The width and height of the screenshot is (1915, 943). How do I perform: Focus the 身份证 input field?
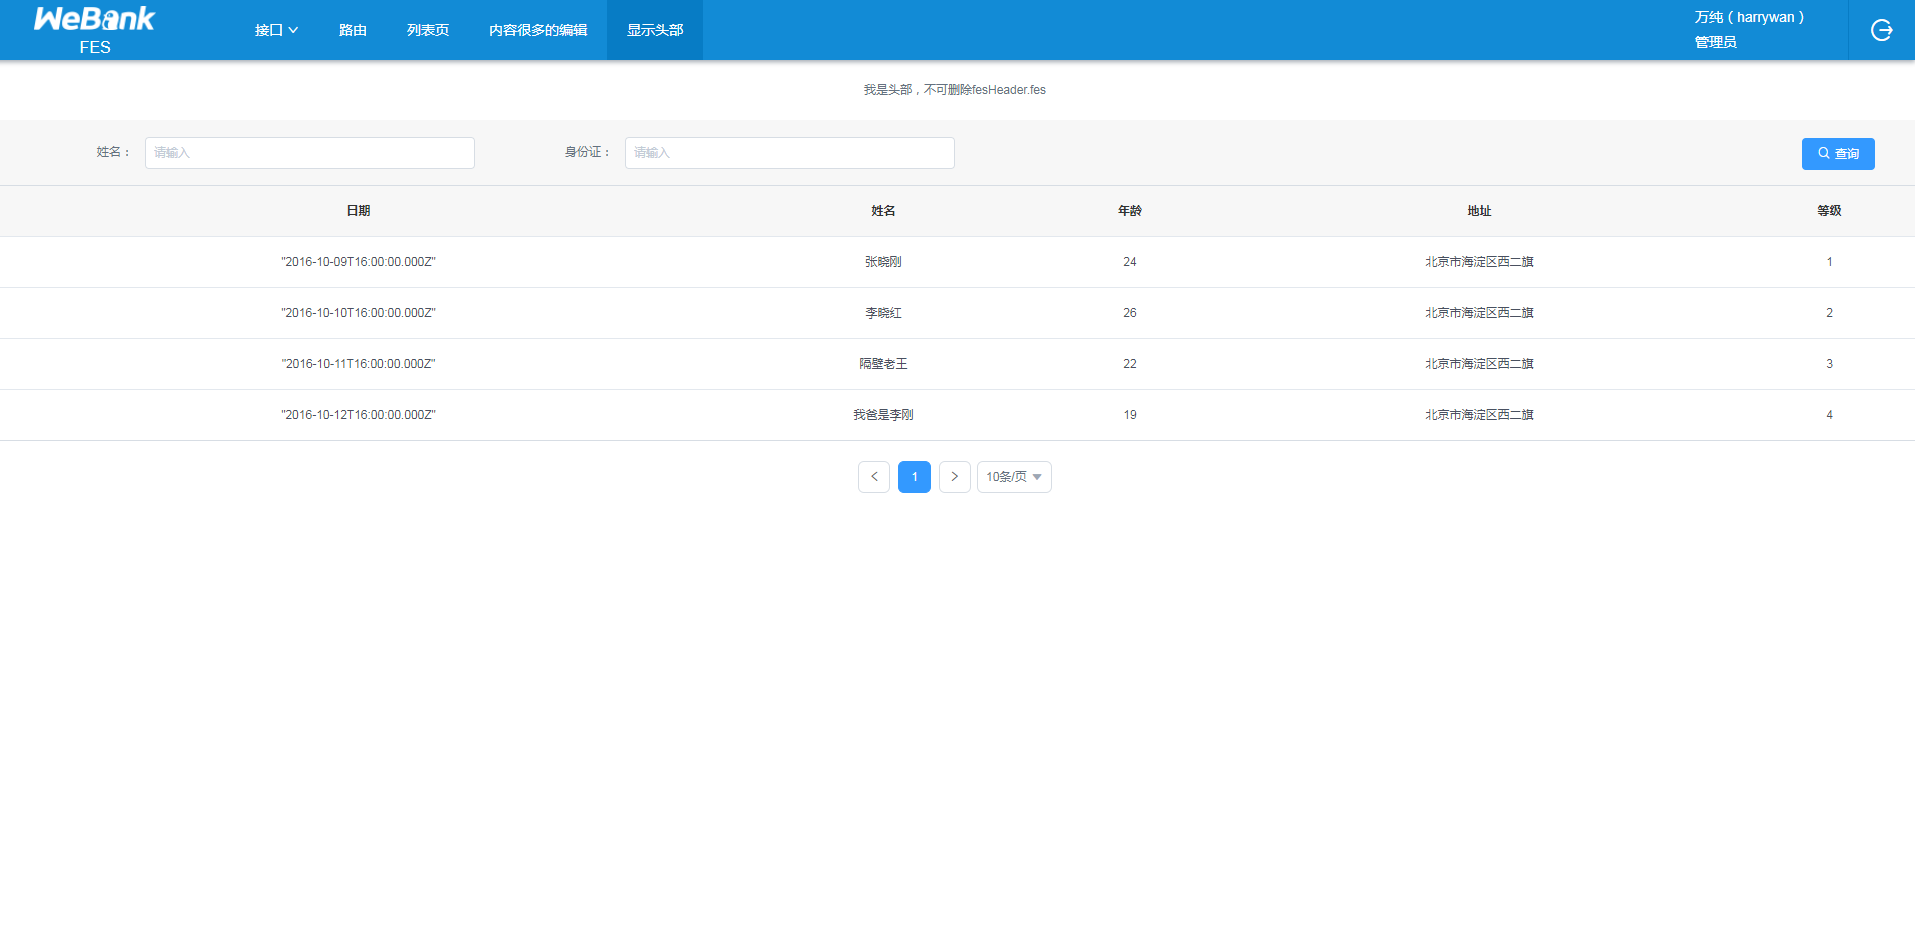click(x=789, y=153)
